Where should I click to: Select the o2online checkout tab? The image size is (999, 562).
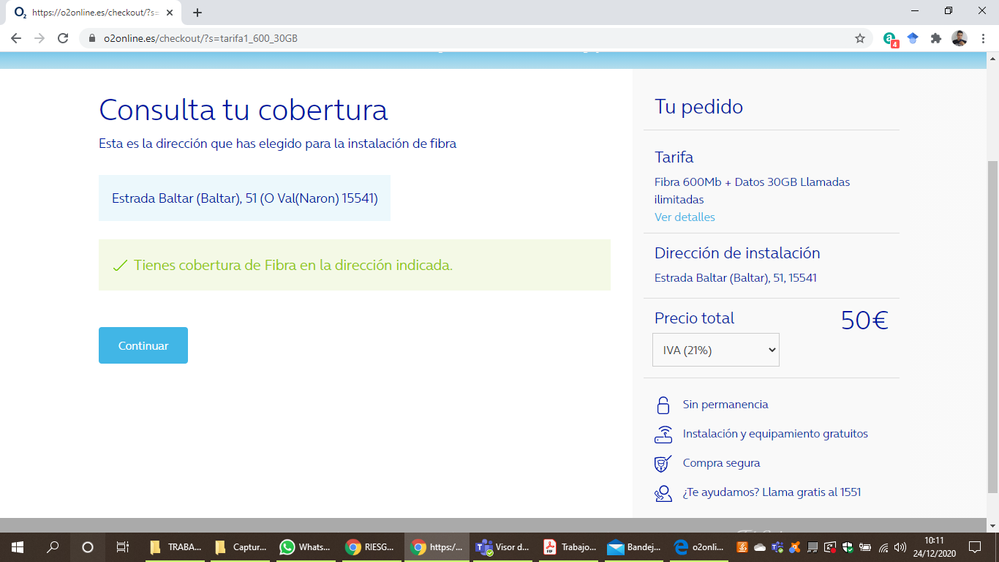click(x=94, y=13)
